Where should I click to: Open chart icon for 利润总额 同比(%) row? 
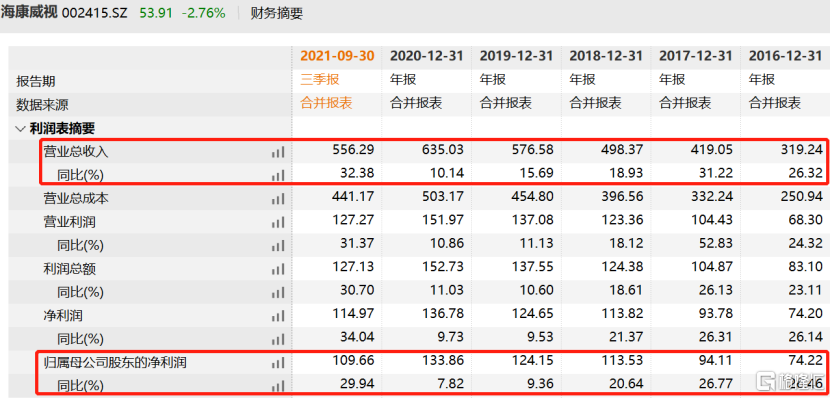tap(278, 293)
